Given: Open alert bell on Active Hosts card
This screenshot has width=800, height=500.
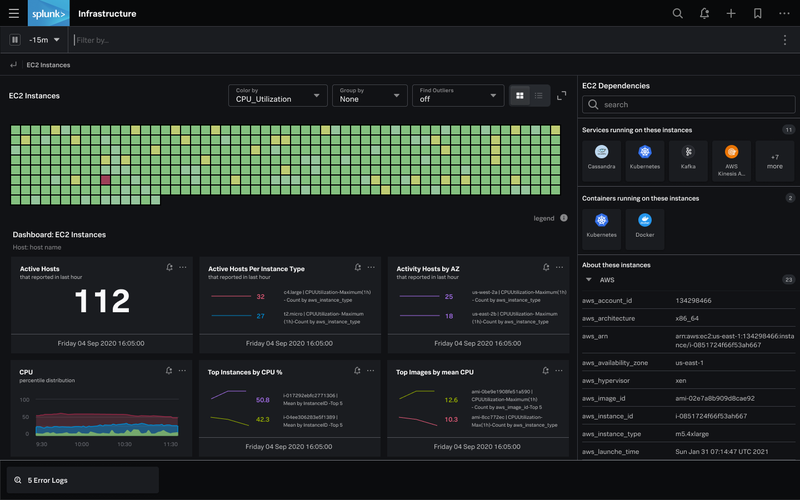Looking at the screenshot, I should tap(169, 267).
